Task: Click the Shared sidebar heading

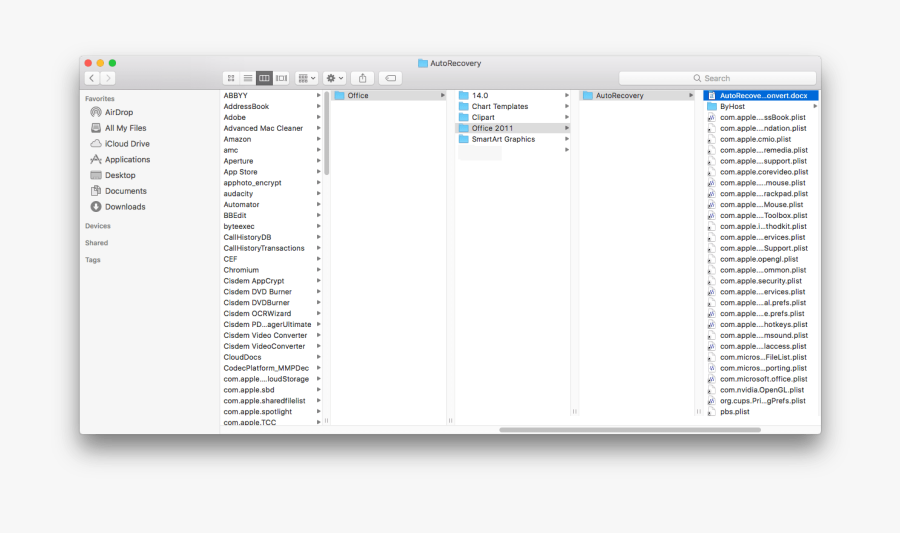Action: coord(96,243)
